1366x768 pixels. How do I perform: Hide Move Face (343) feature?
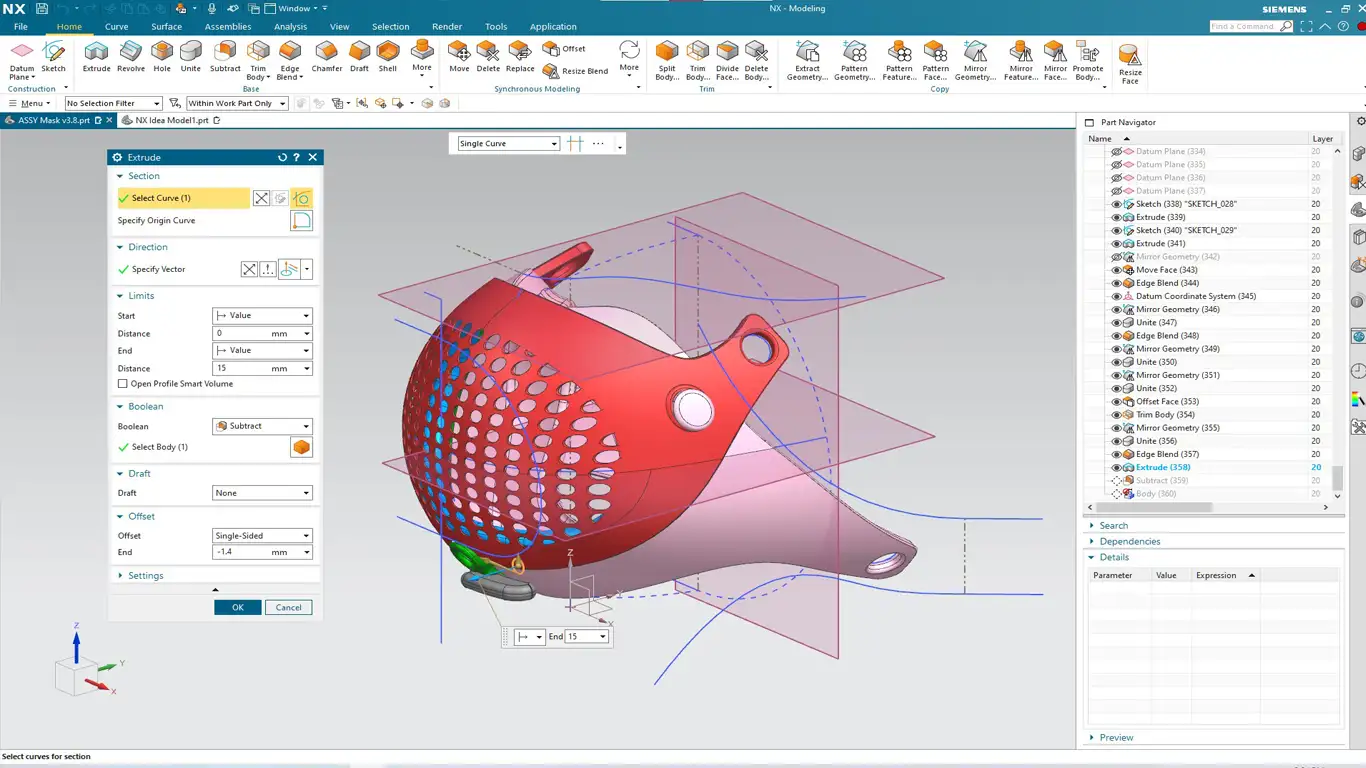[1117, 270]
